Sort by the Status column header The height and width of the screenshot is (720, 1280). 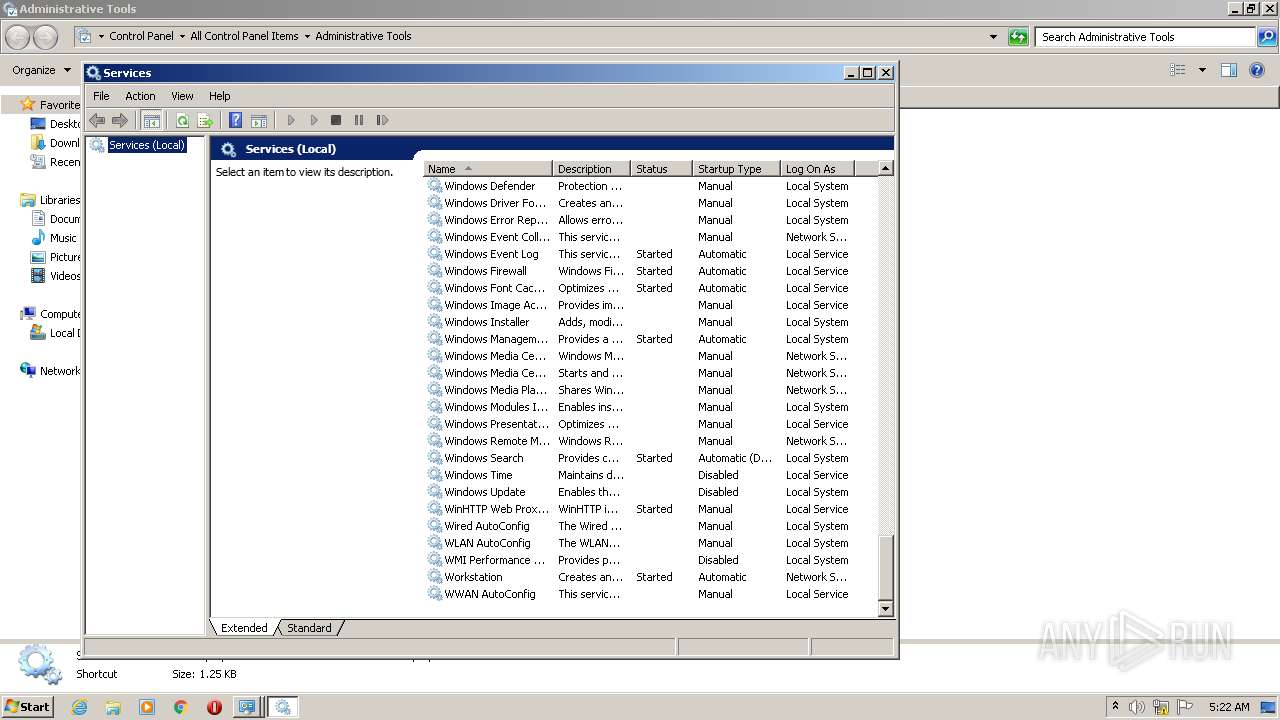point(661,169)
